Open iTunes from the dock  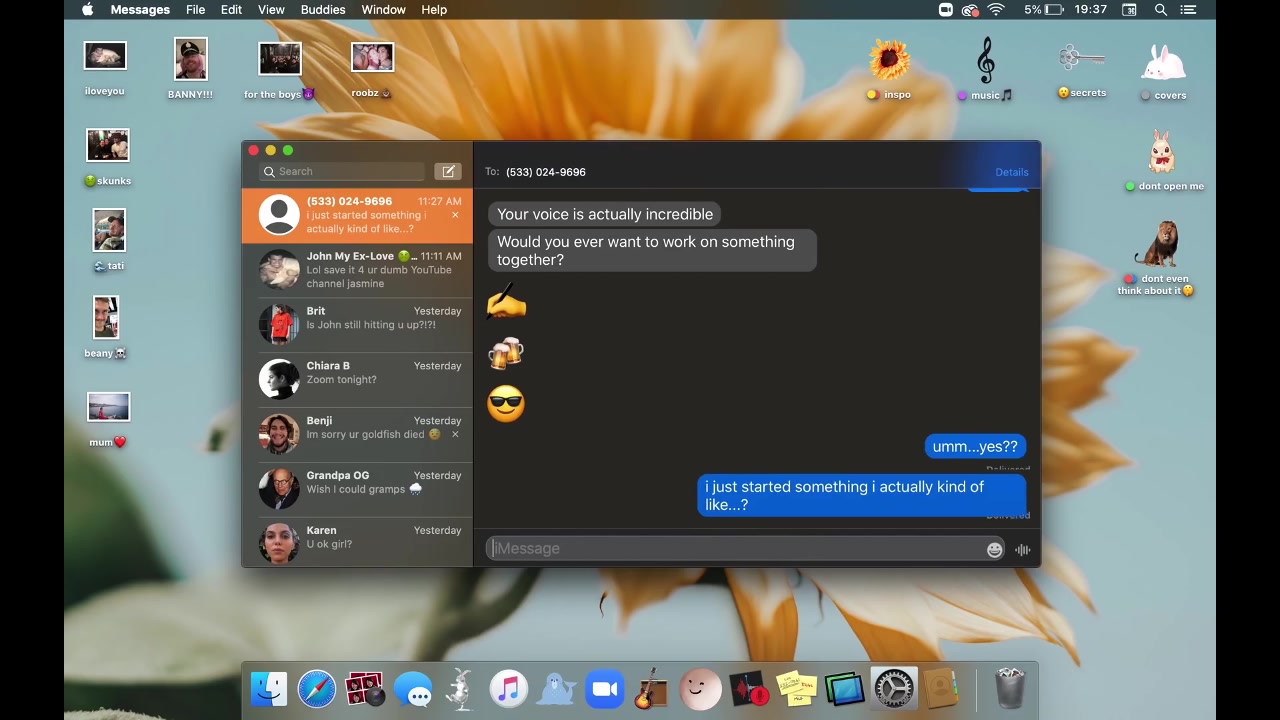(508, 689)
